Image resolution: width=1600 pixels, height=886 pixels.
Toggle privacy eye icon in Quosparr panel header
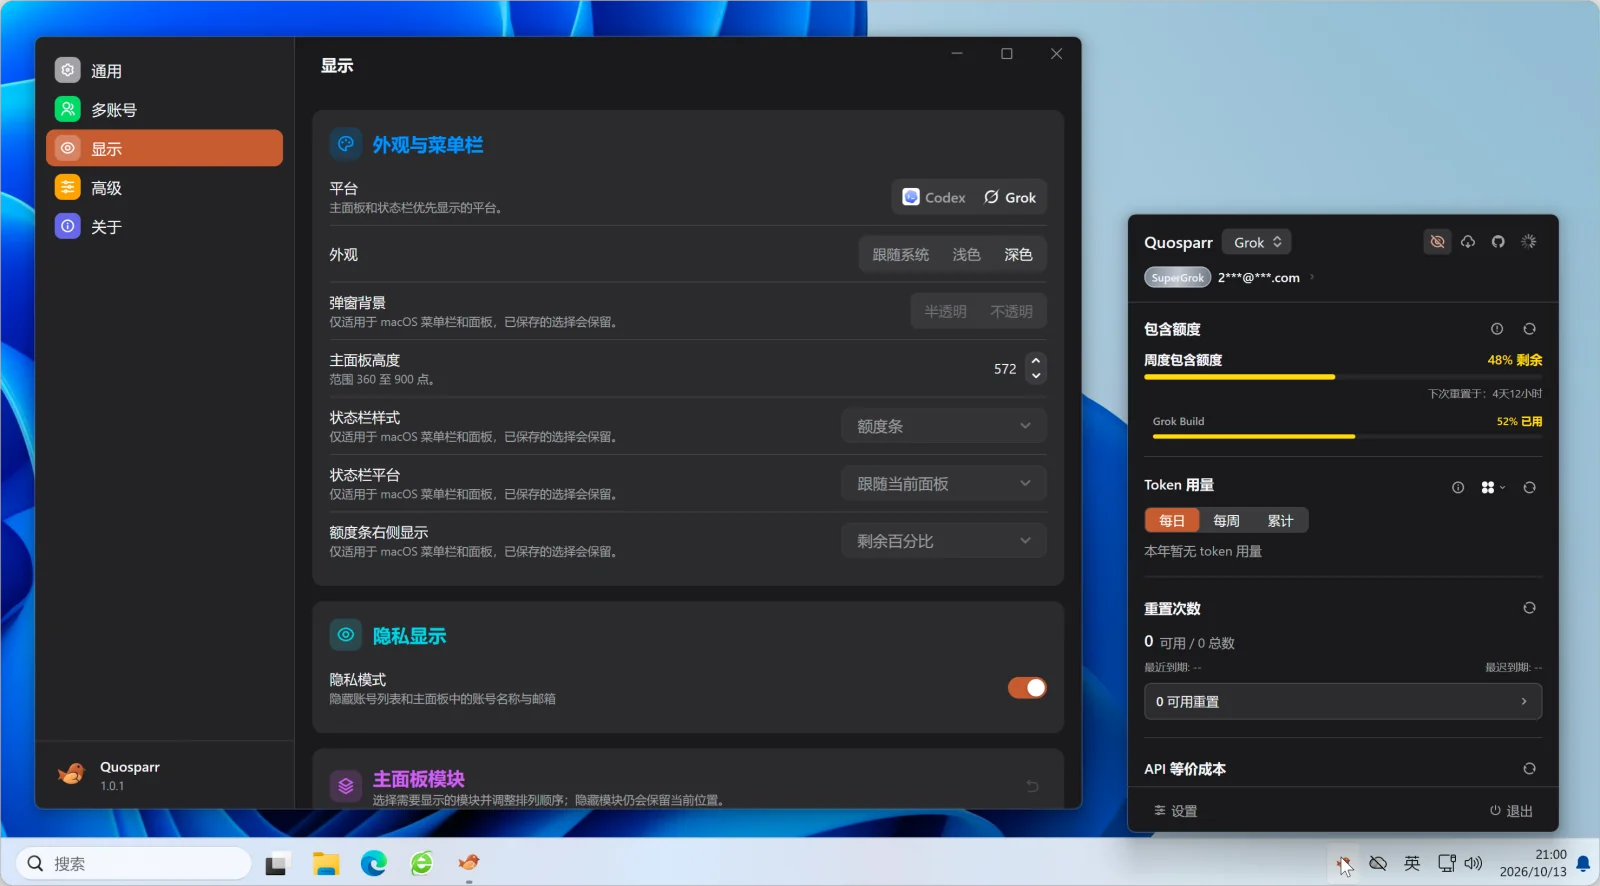click(1437, 242)
